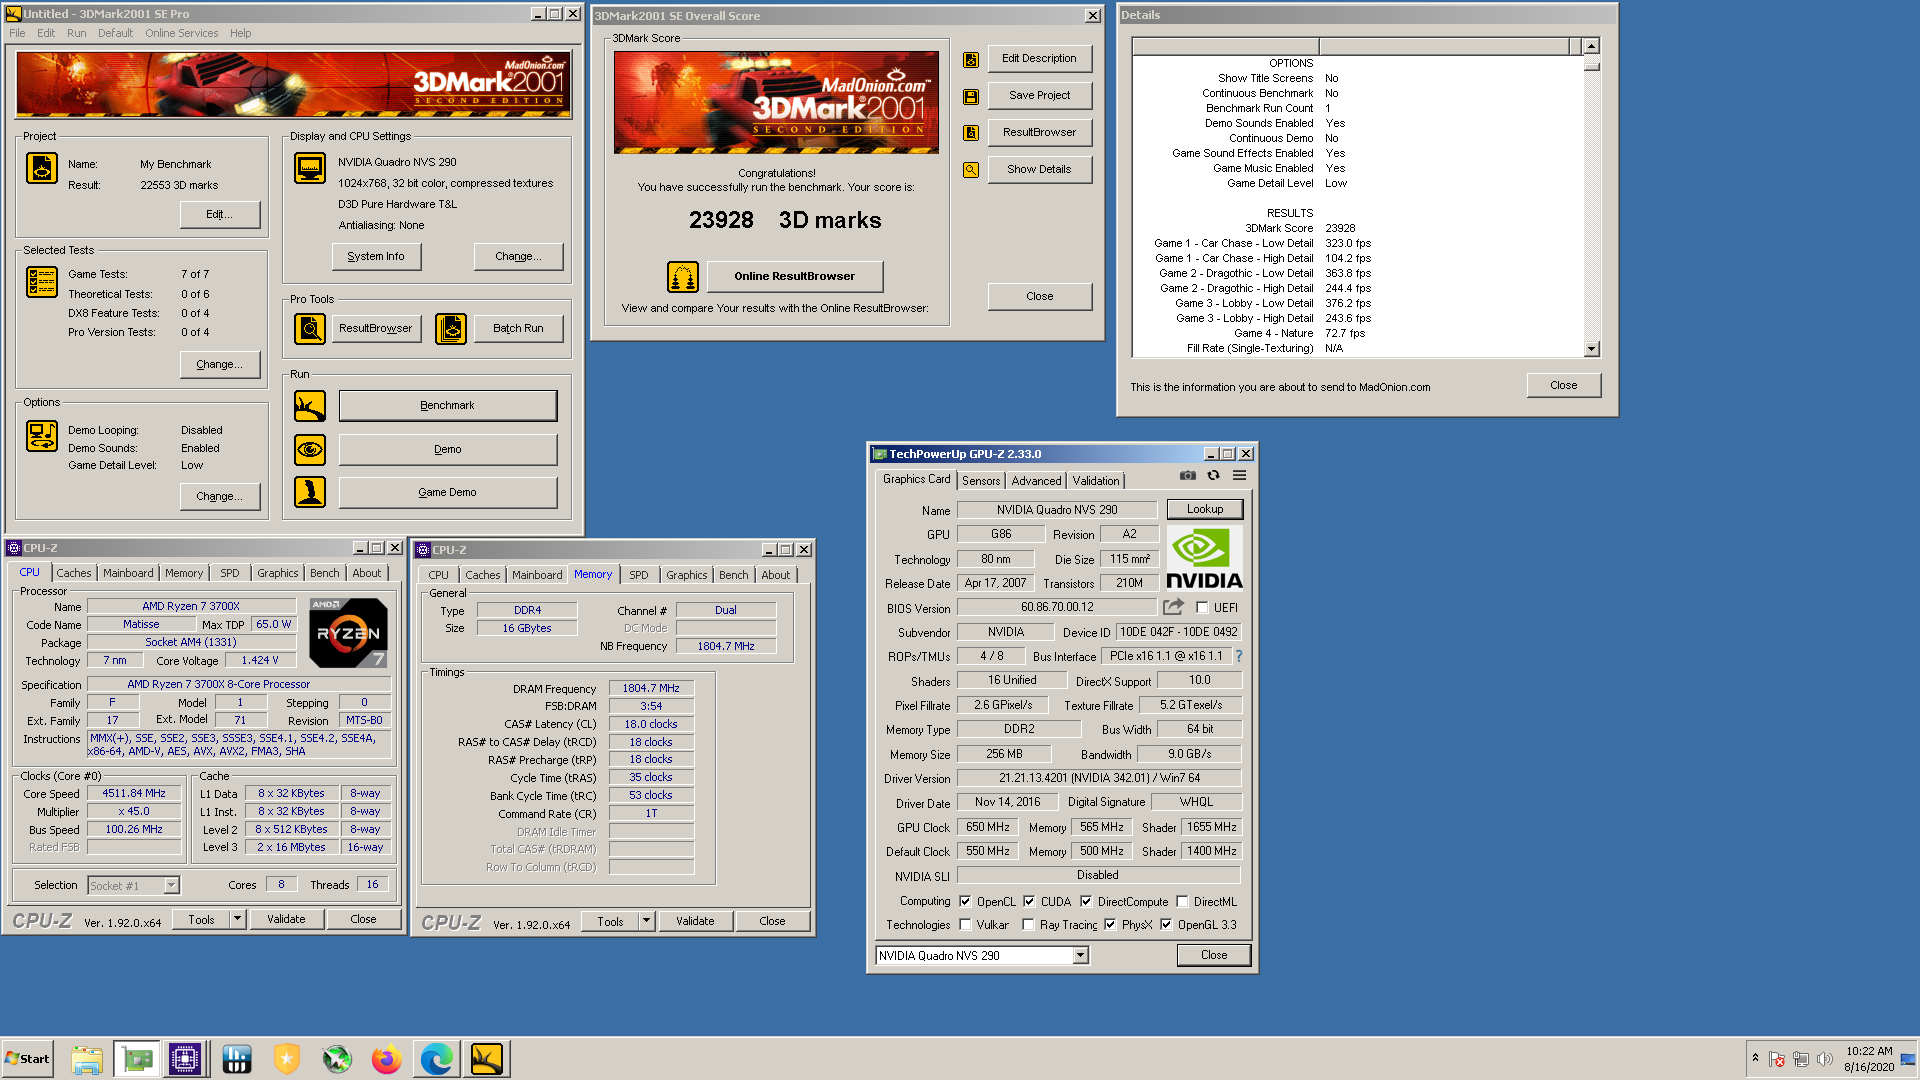The width and height of the screenshot is (1920, 1080).
Task: Click Validate in the left CPU-Z window
Action: (286, 920)
